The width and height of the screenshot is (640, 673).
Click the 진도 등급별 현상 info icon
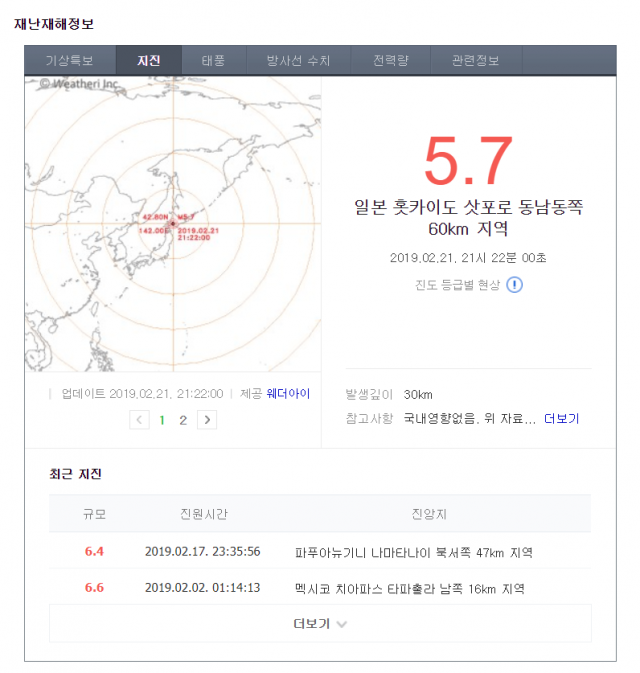(514, 284)
